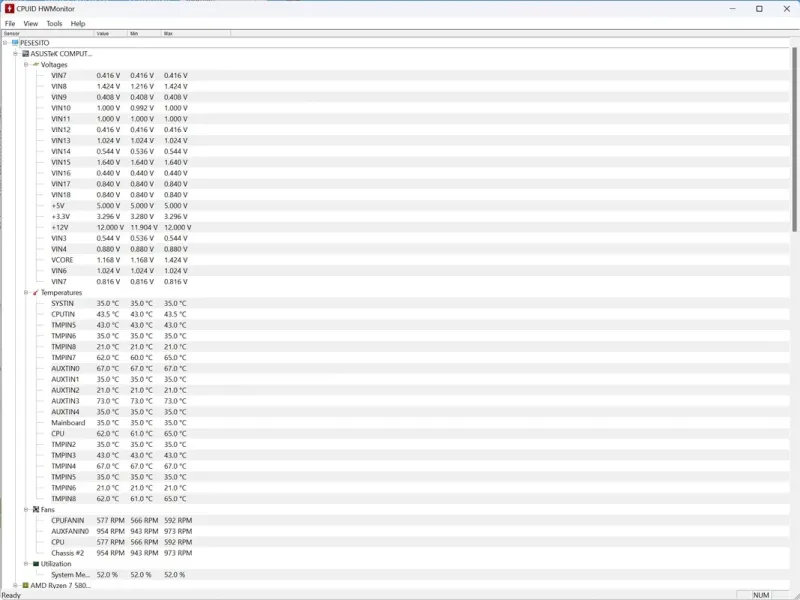Collapse the Fans section
The image size is (800, 600).
[x=26, y=509]
